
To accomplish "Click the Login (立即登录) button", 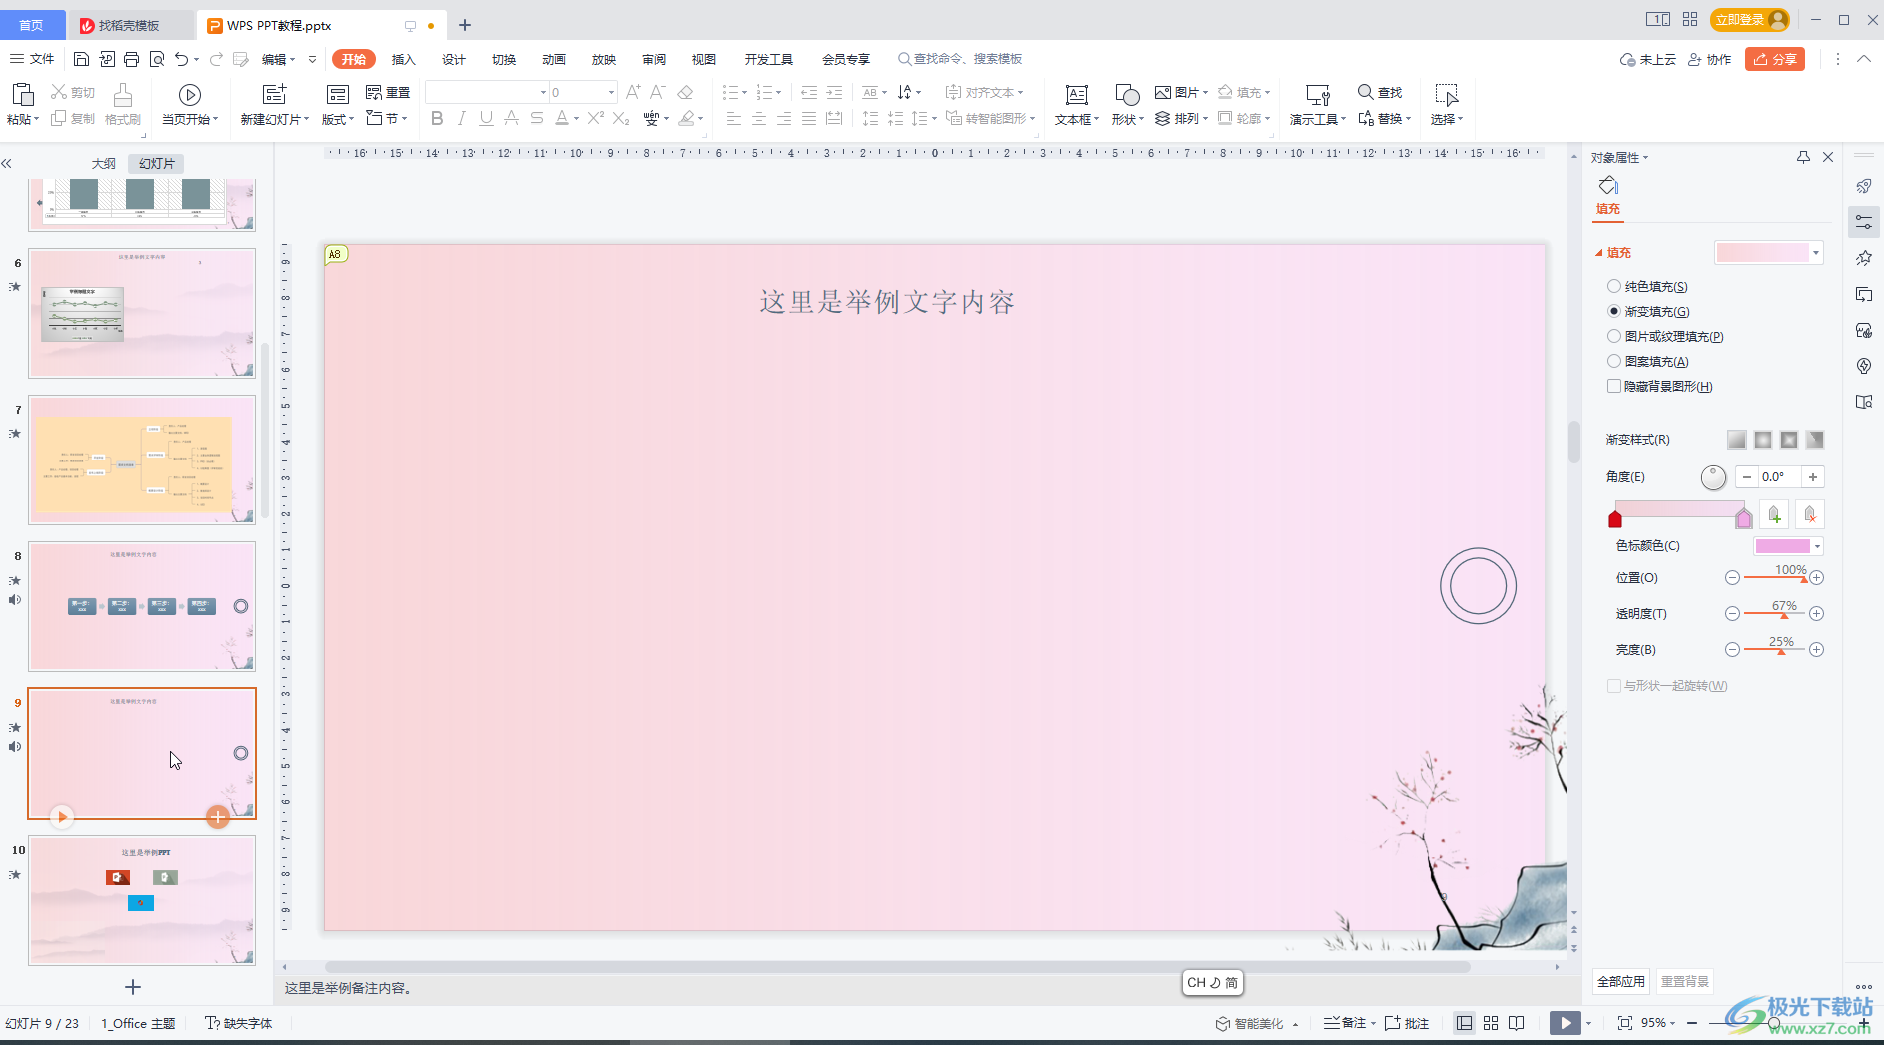I will 1750,19.
